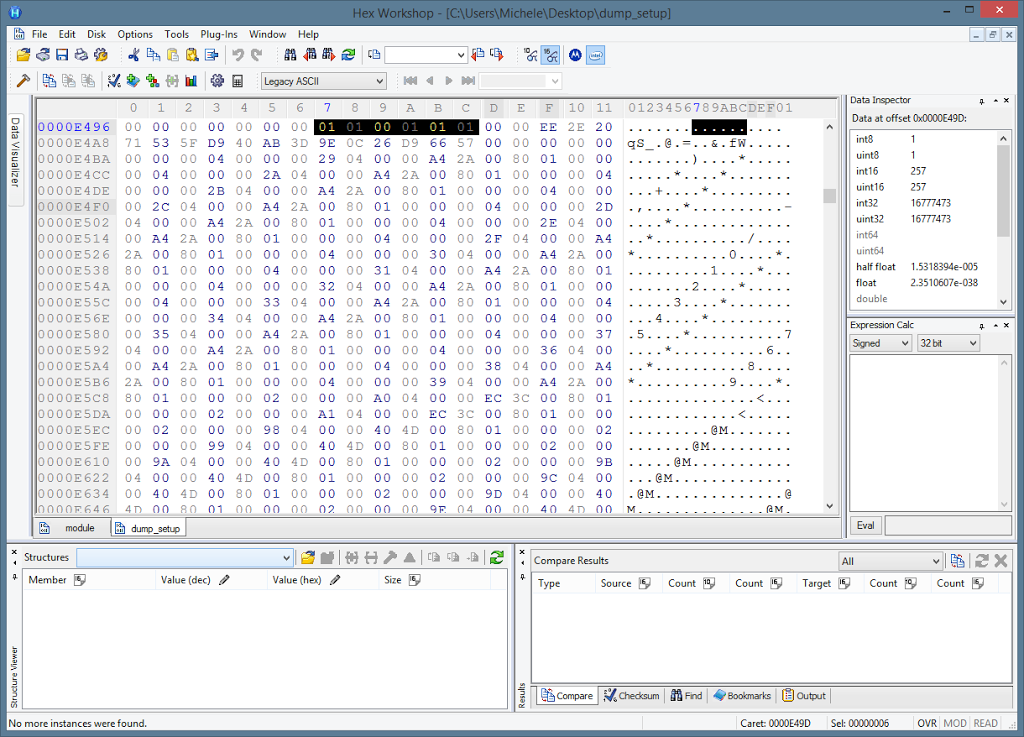Click the Open Drive icon
Screen dimensions: 1024x737
(x=43, y=55)
